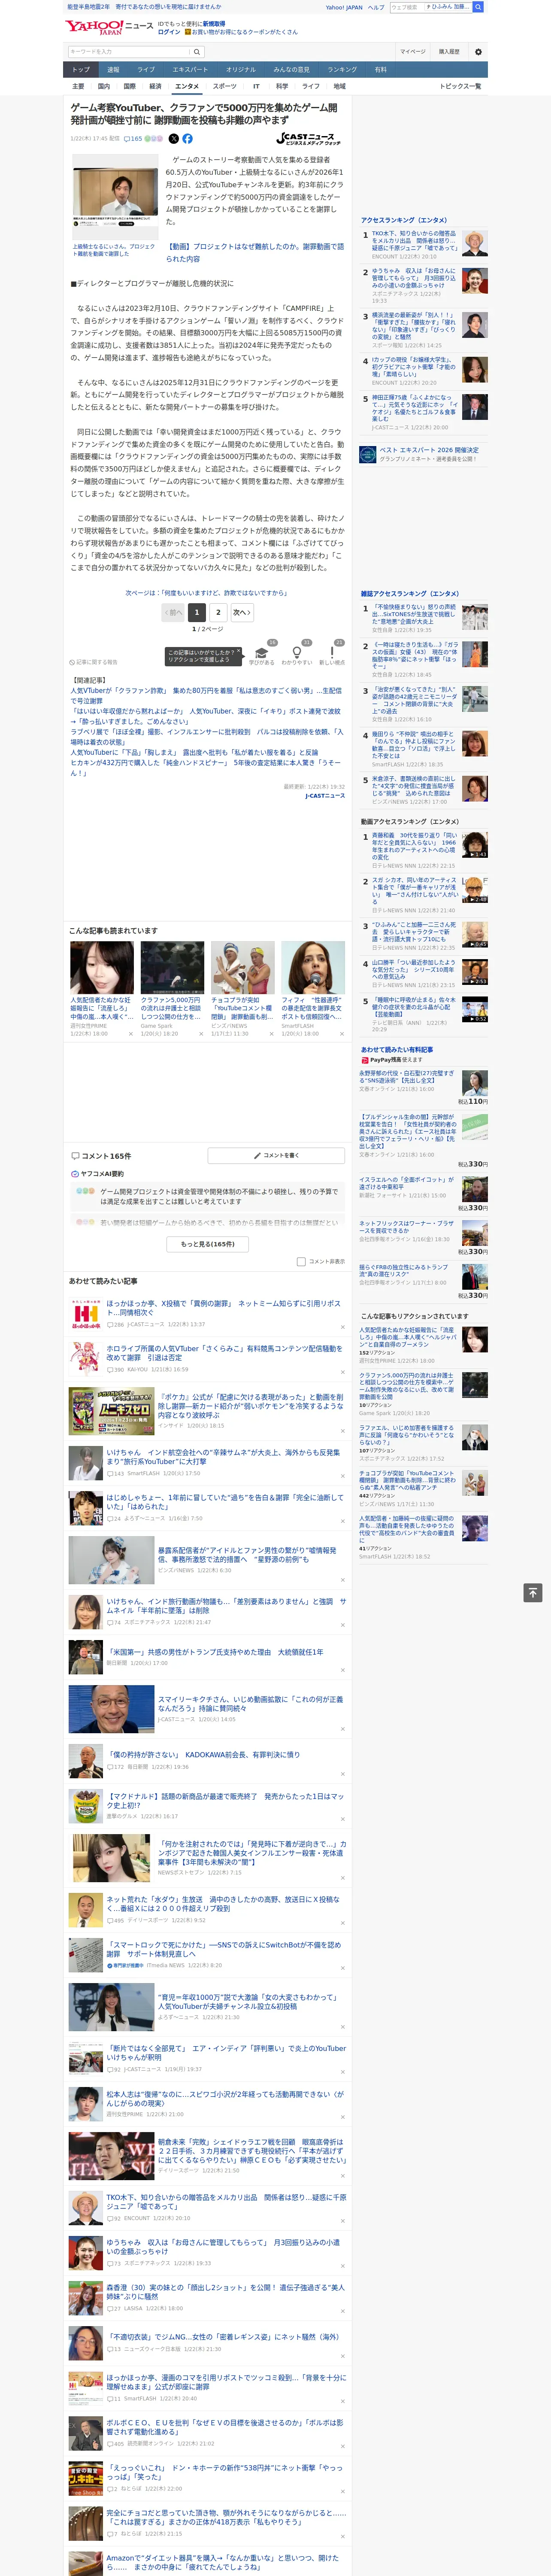Open the 速報 tab

pyautogui.click(x=113, y=70)
